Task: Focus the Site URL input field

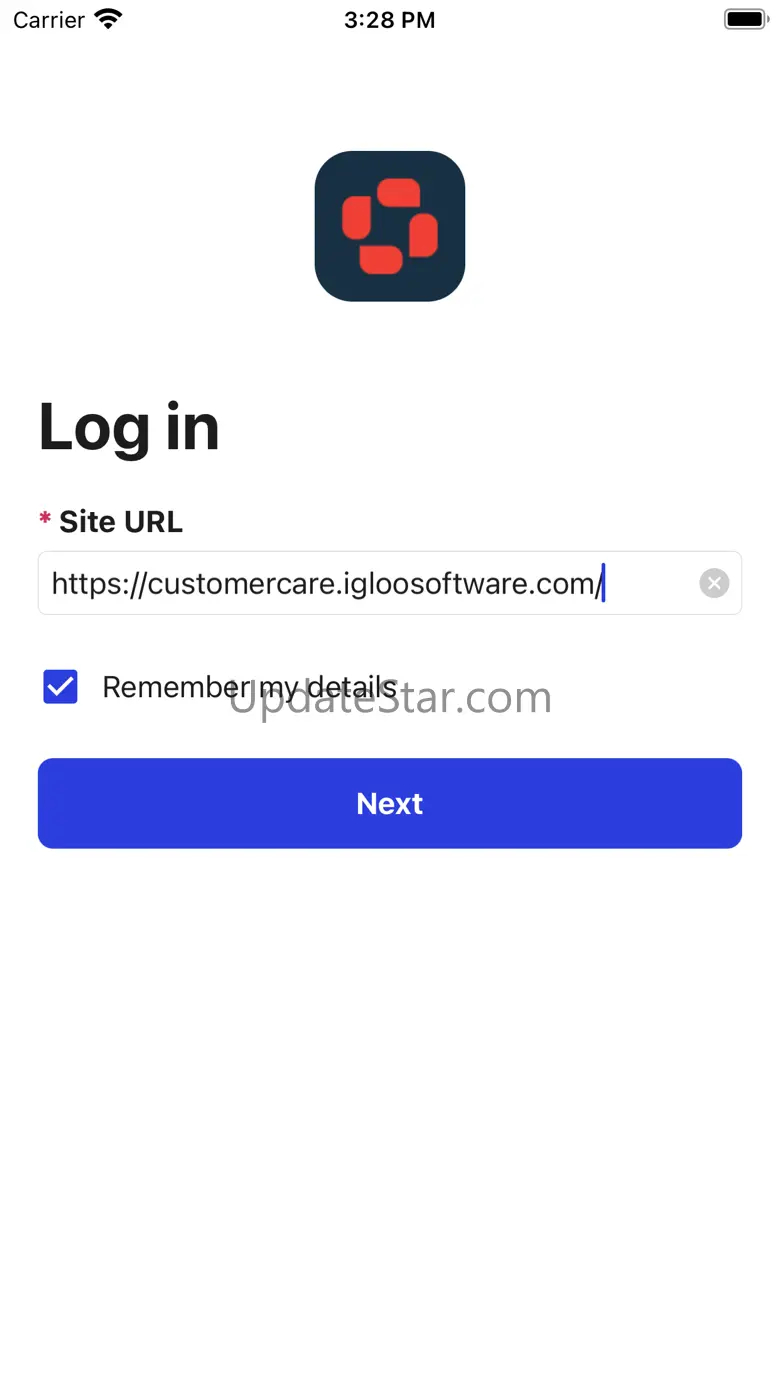Action: coord(390,583)
